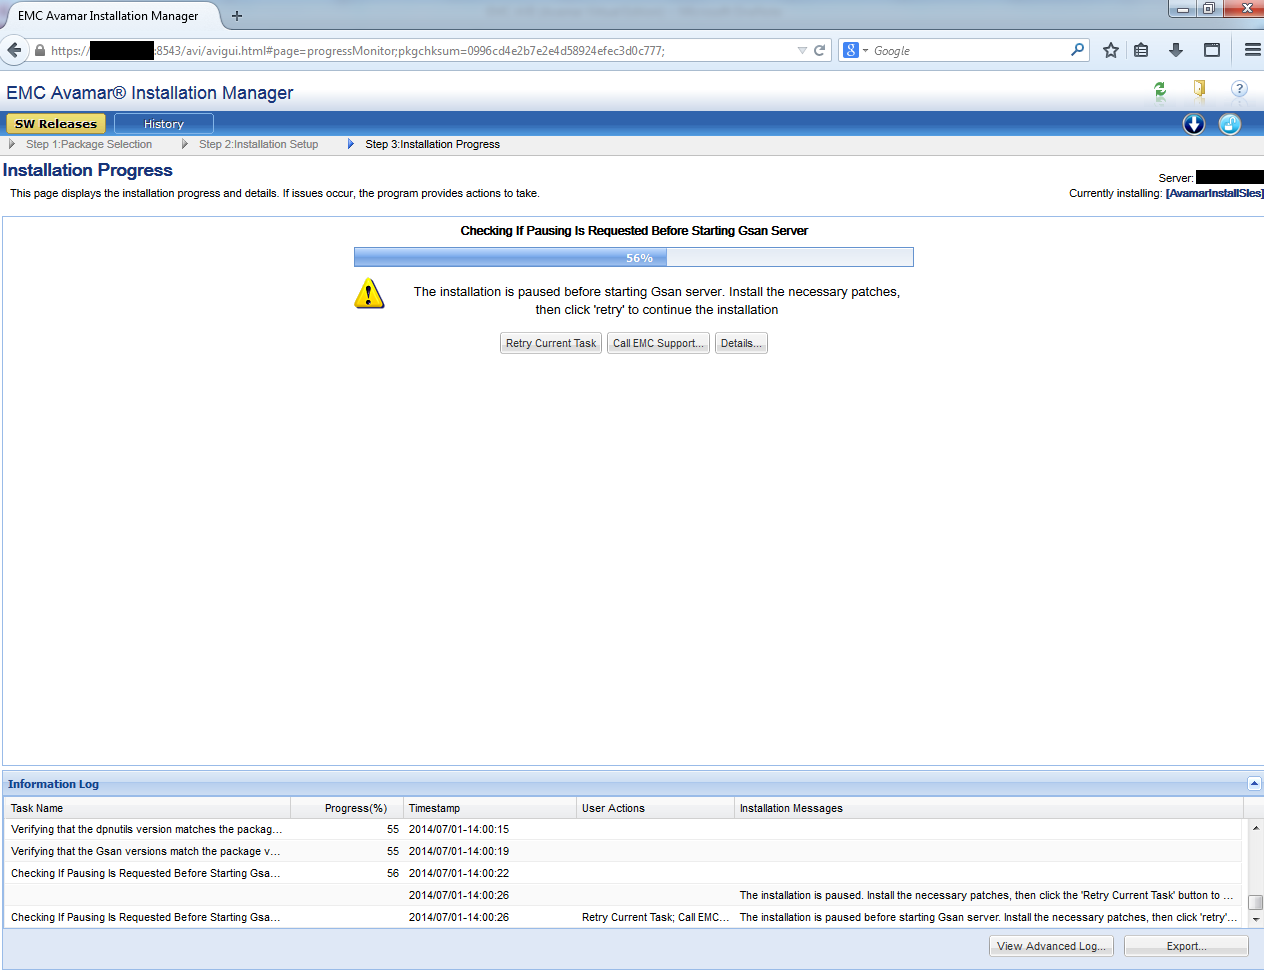
Task: Switch to History tab
Action: click(164, 124)
